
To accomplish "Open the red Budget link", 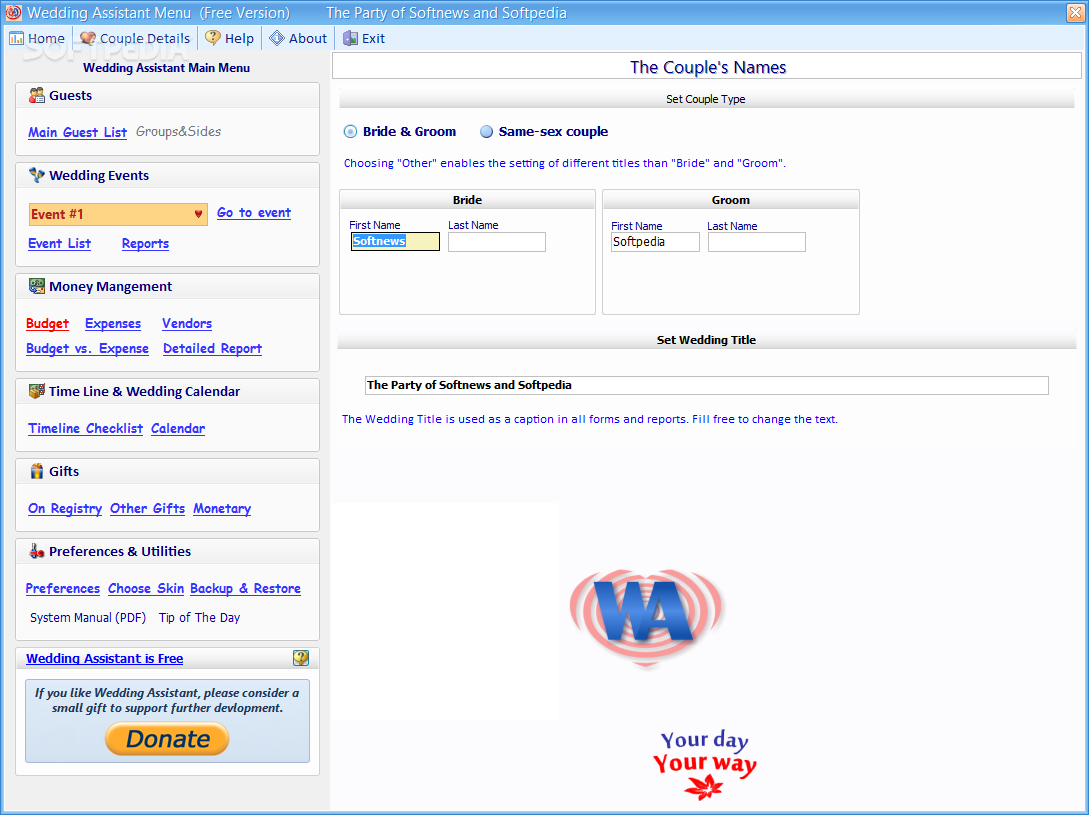I will tap(47, 323).
